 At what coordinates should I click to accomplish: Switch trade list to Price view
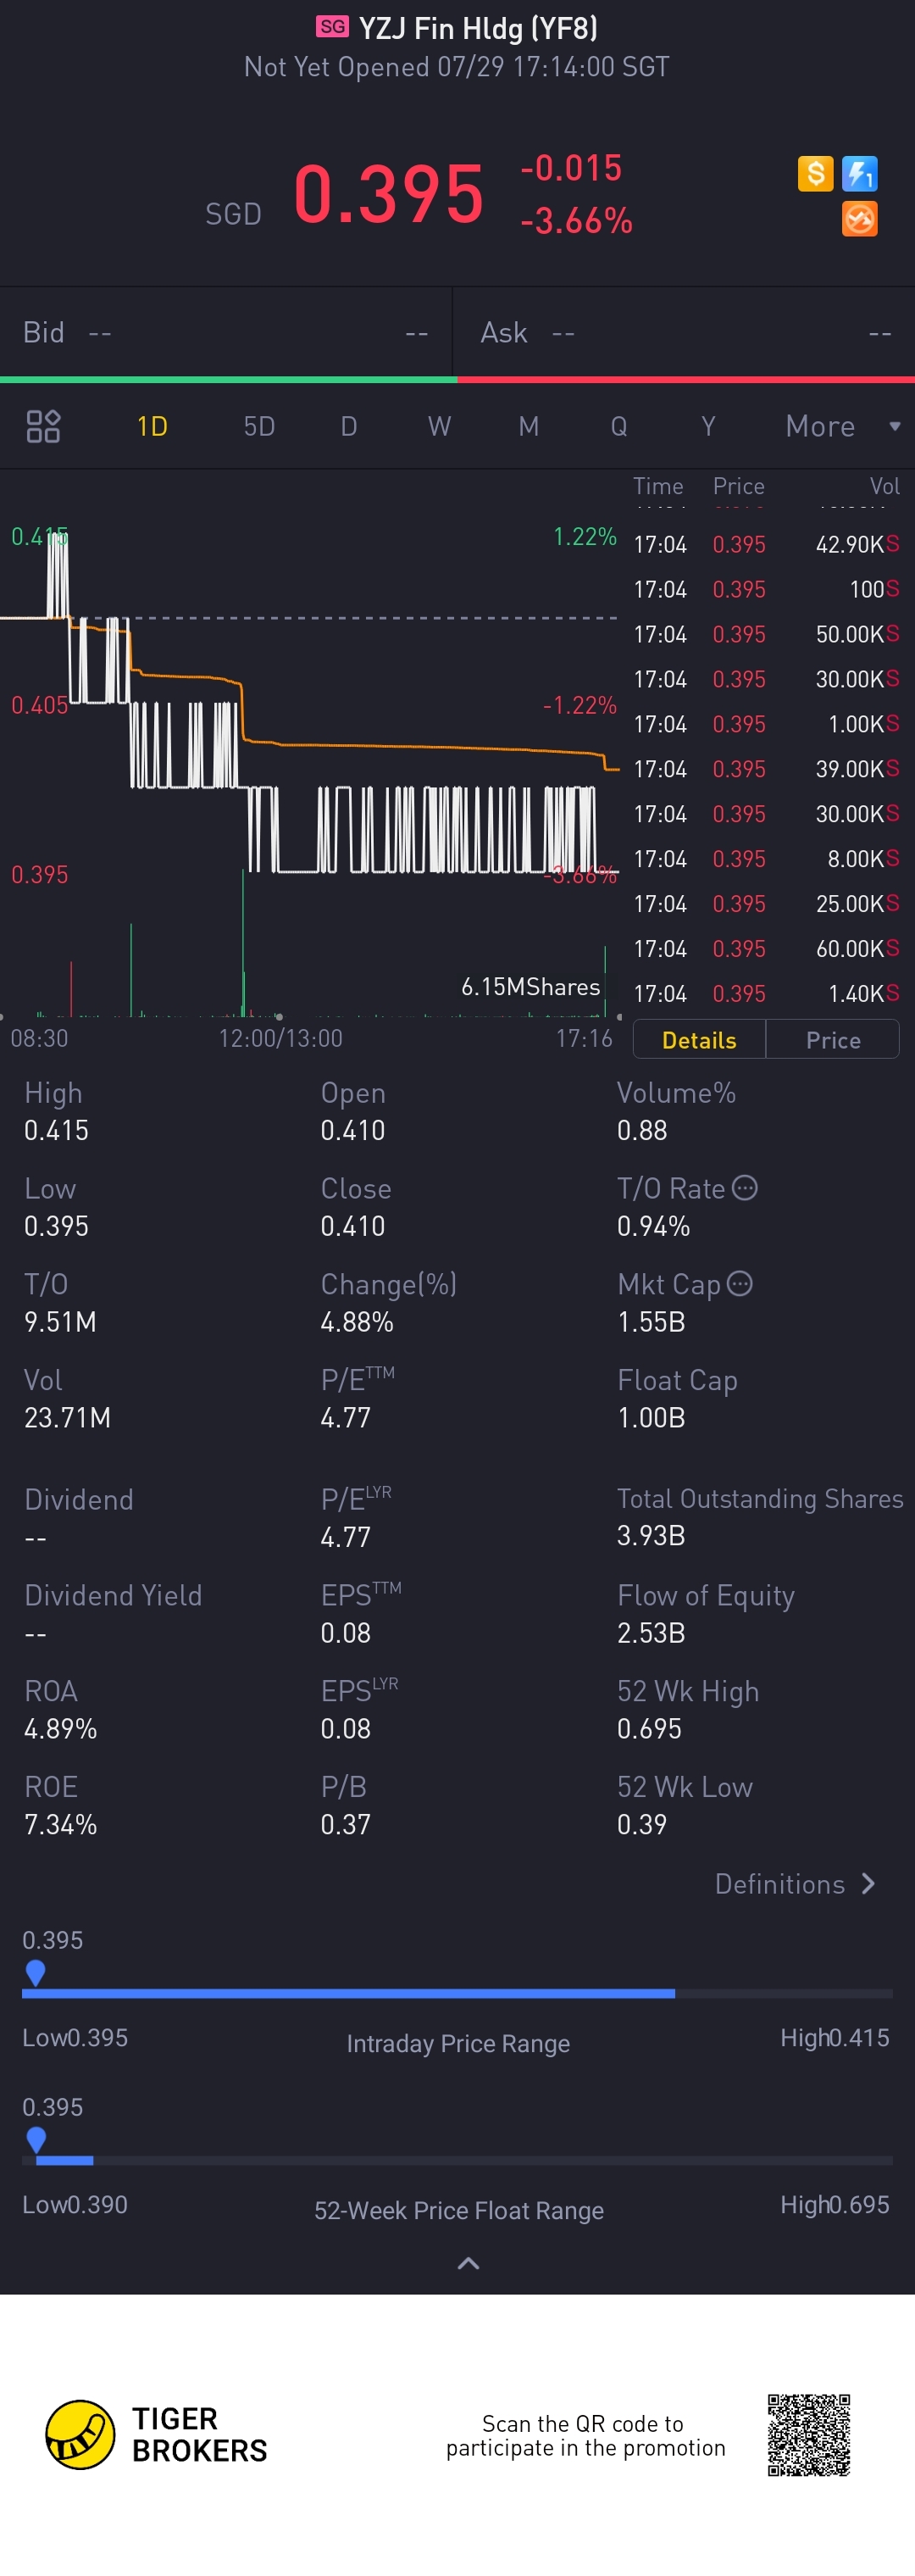coord(833,1040)
